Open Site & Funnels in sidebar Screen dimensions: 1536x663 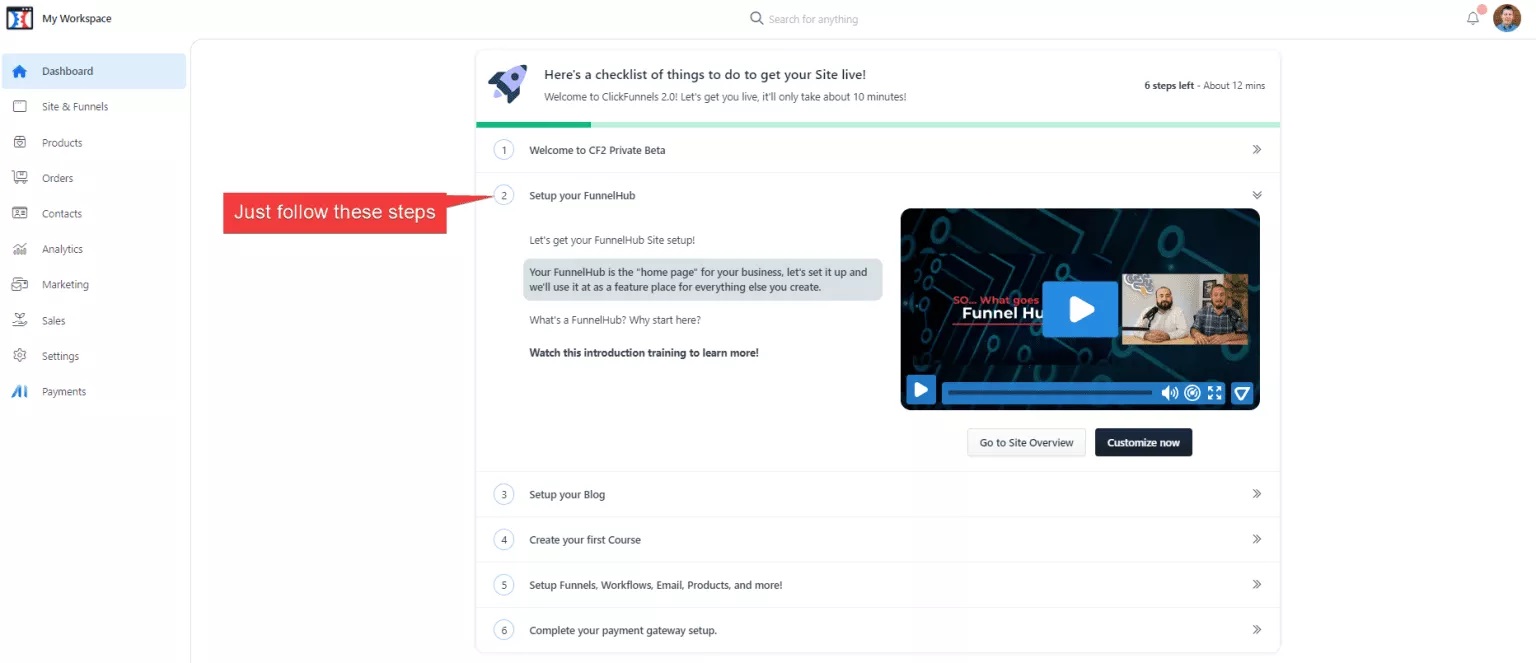pos(75,107)
